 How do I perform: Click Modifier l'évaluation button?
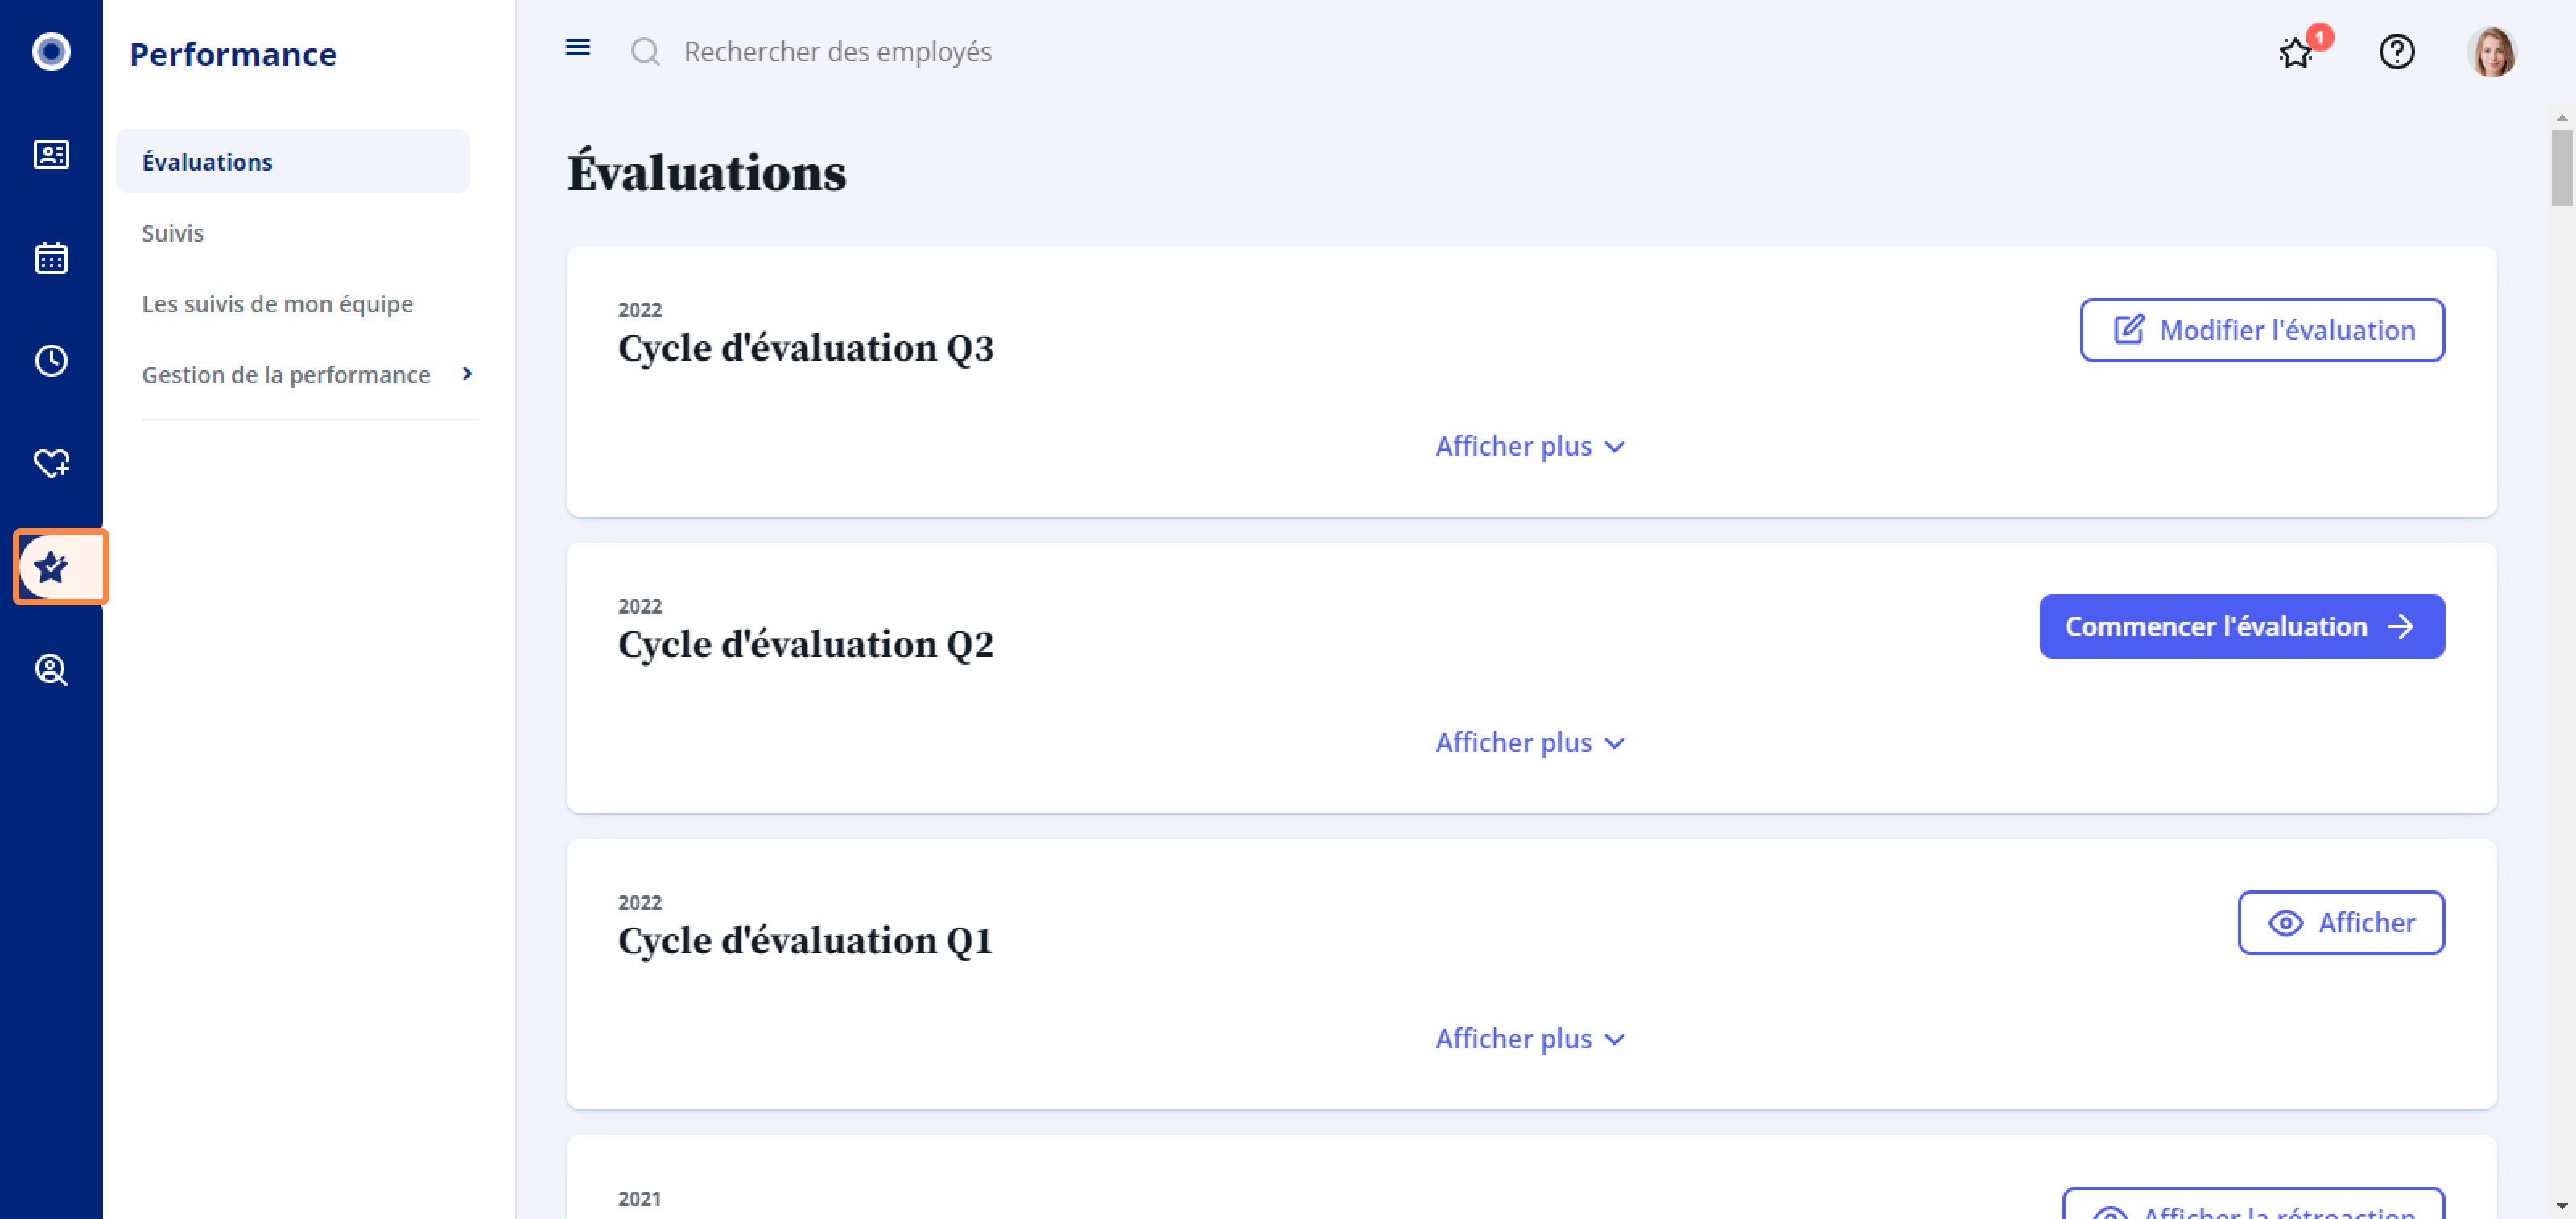coord(2262,331)
